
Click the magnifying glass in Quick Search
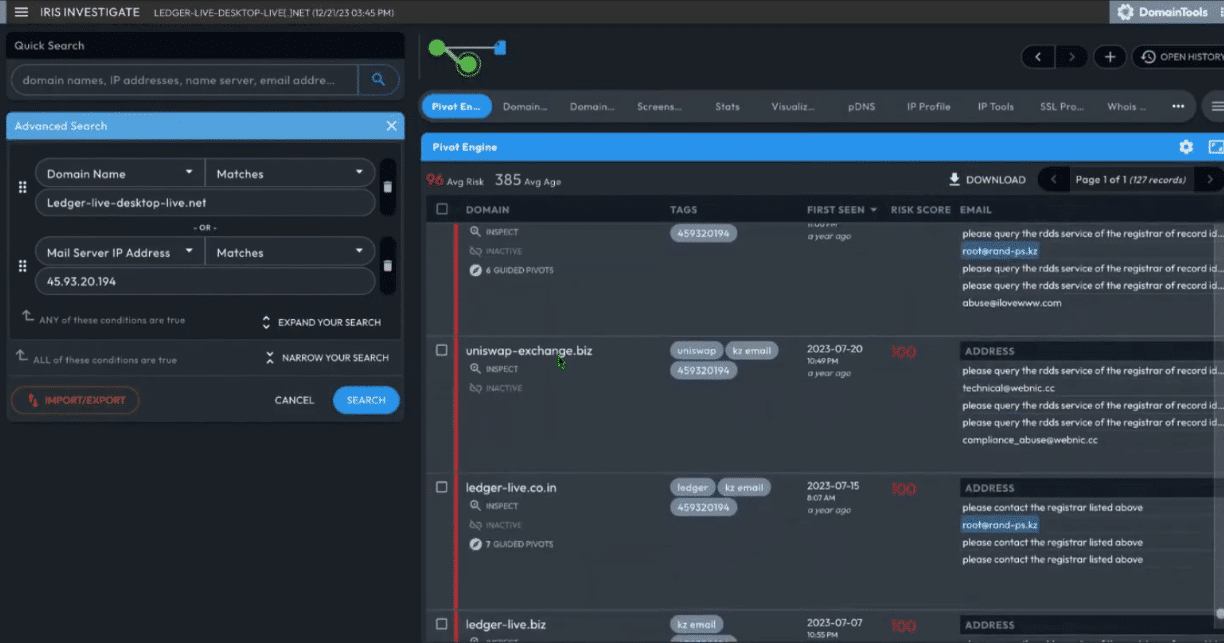[378, 79]
